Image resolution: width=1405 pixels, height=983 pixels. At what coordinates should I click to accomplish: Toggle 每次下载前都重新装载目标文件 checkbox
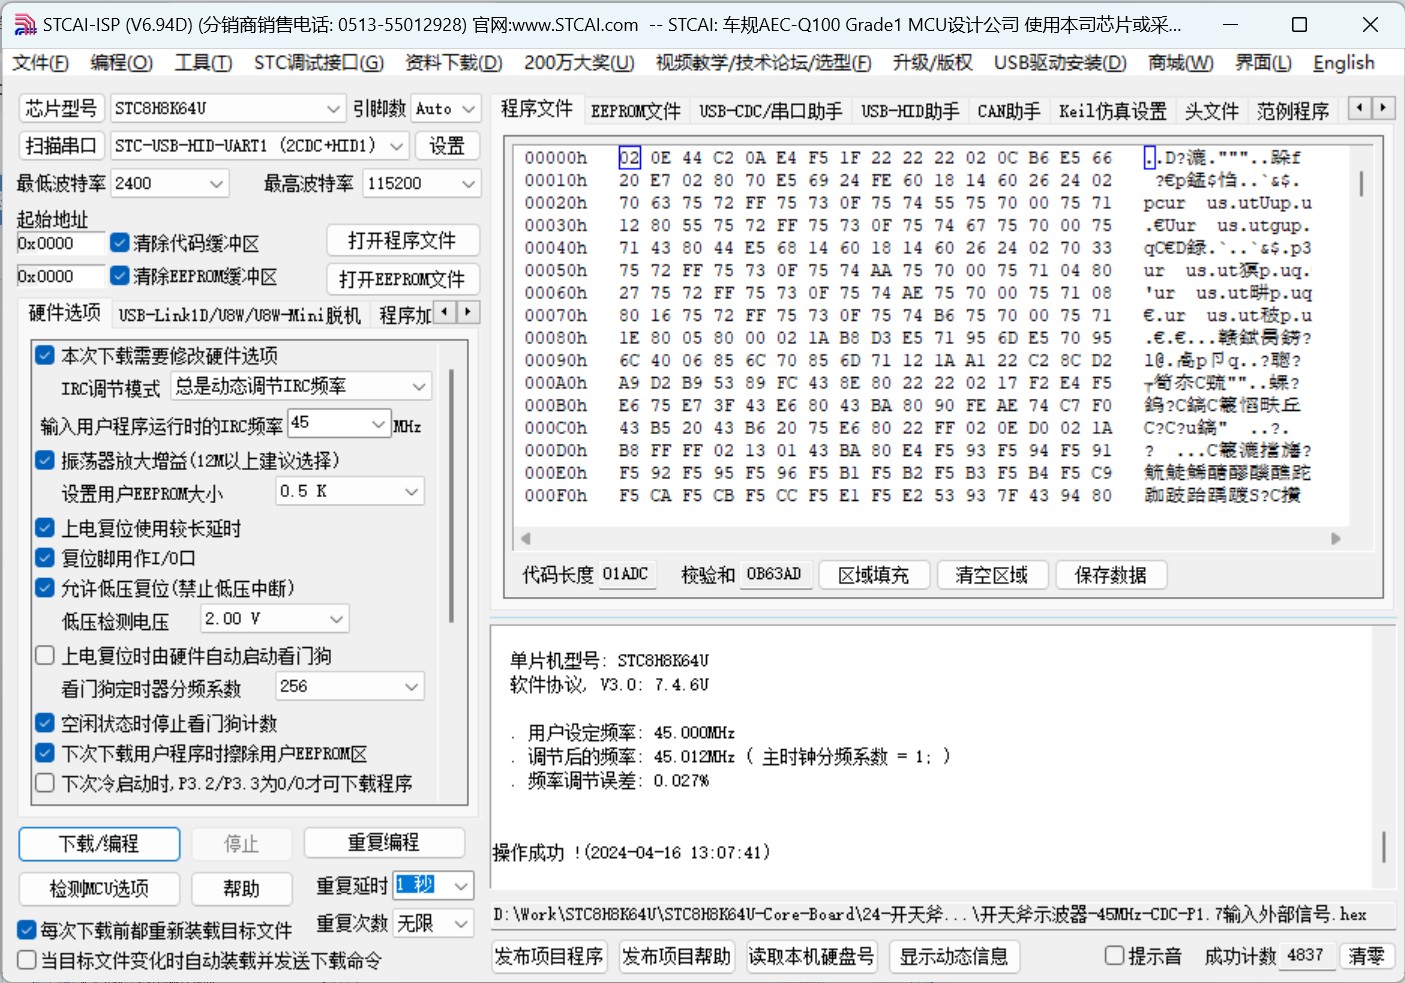27,930
